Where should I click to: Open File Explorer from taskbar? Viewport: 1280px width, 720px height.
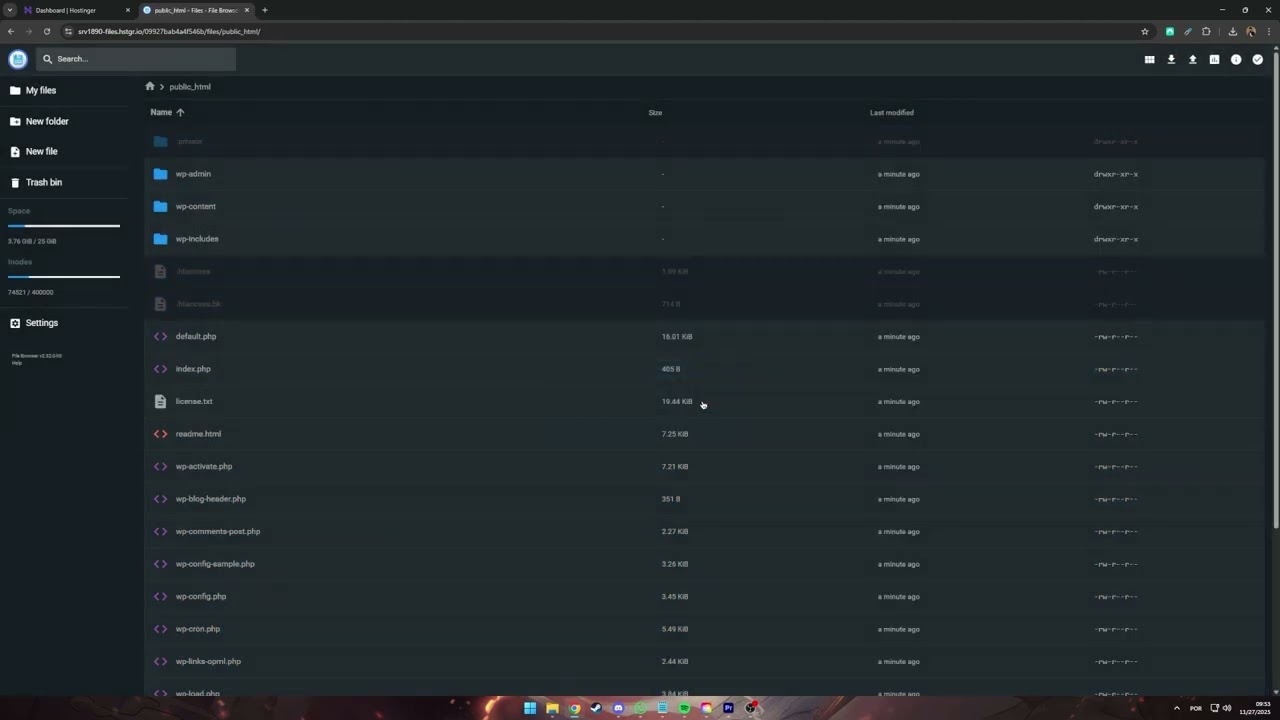click(x=552, y=708)
